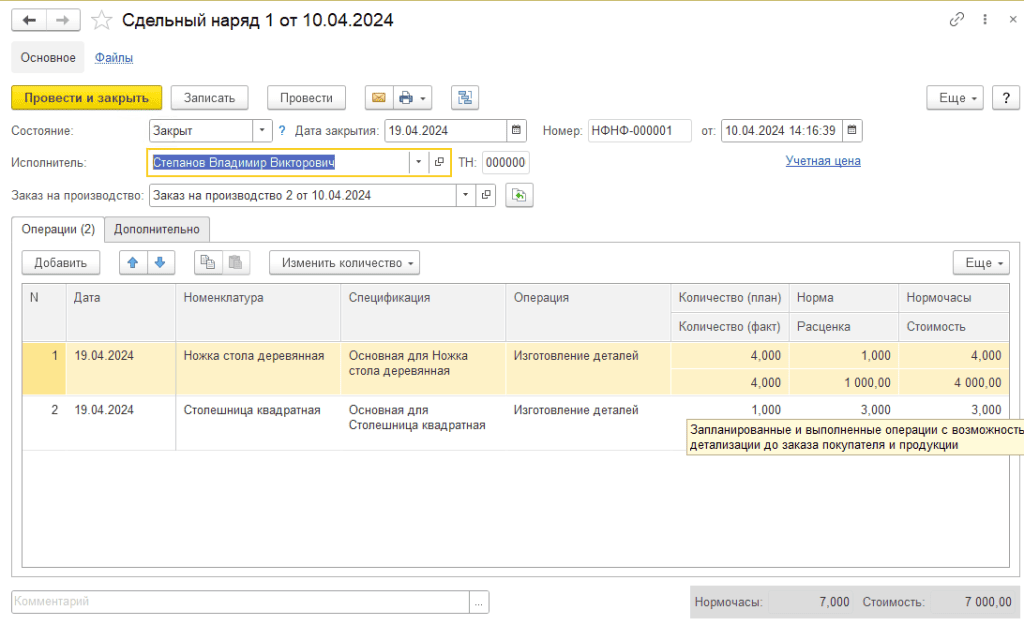The image size is (1024, 625).
Task: Open Изменить количество dropdown menu
Action: tap(344, 263)
